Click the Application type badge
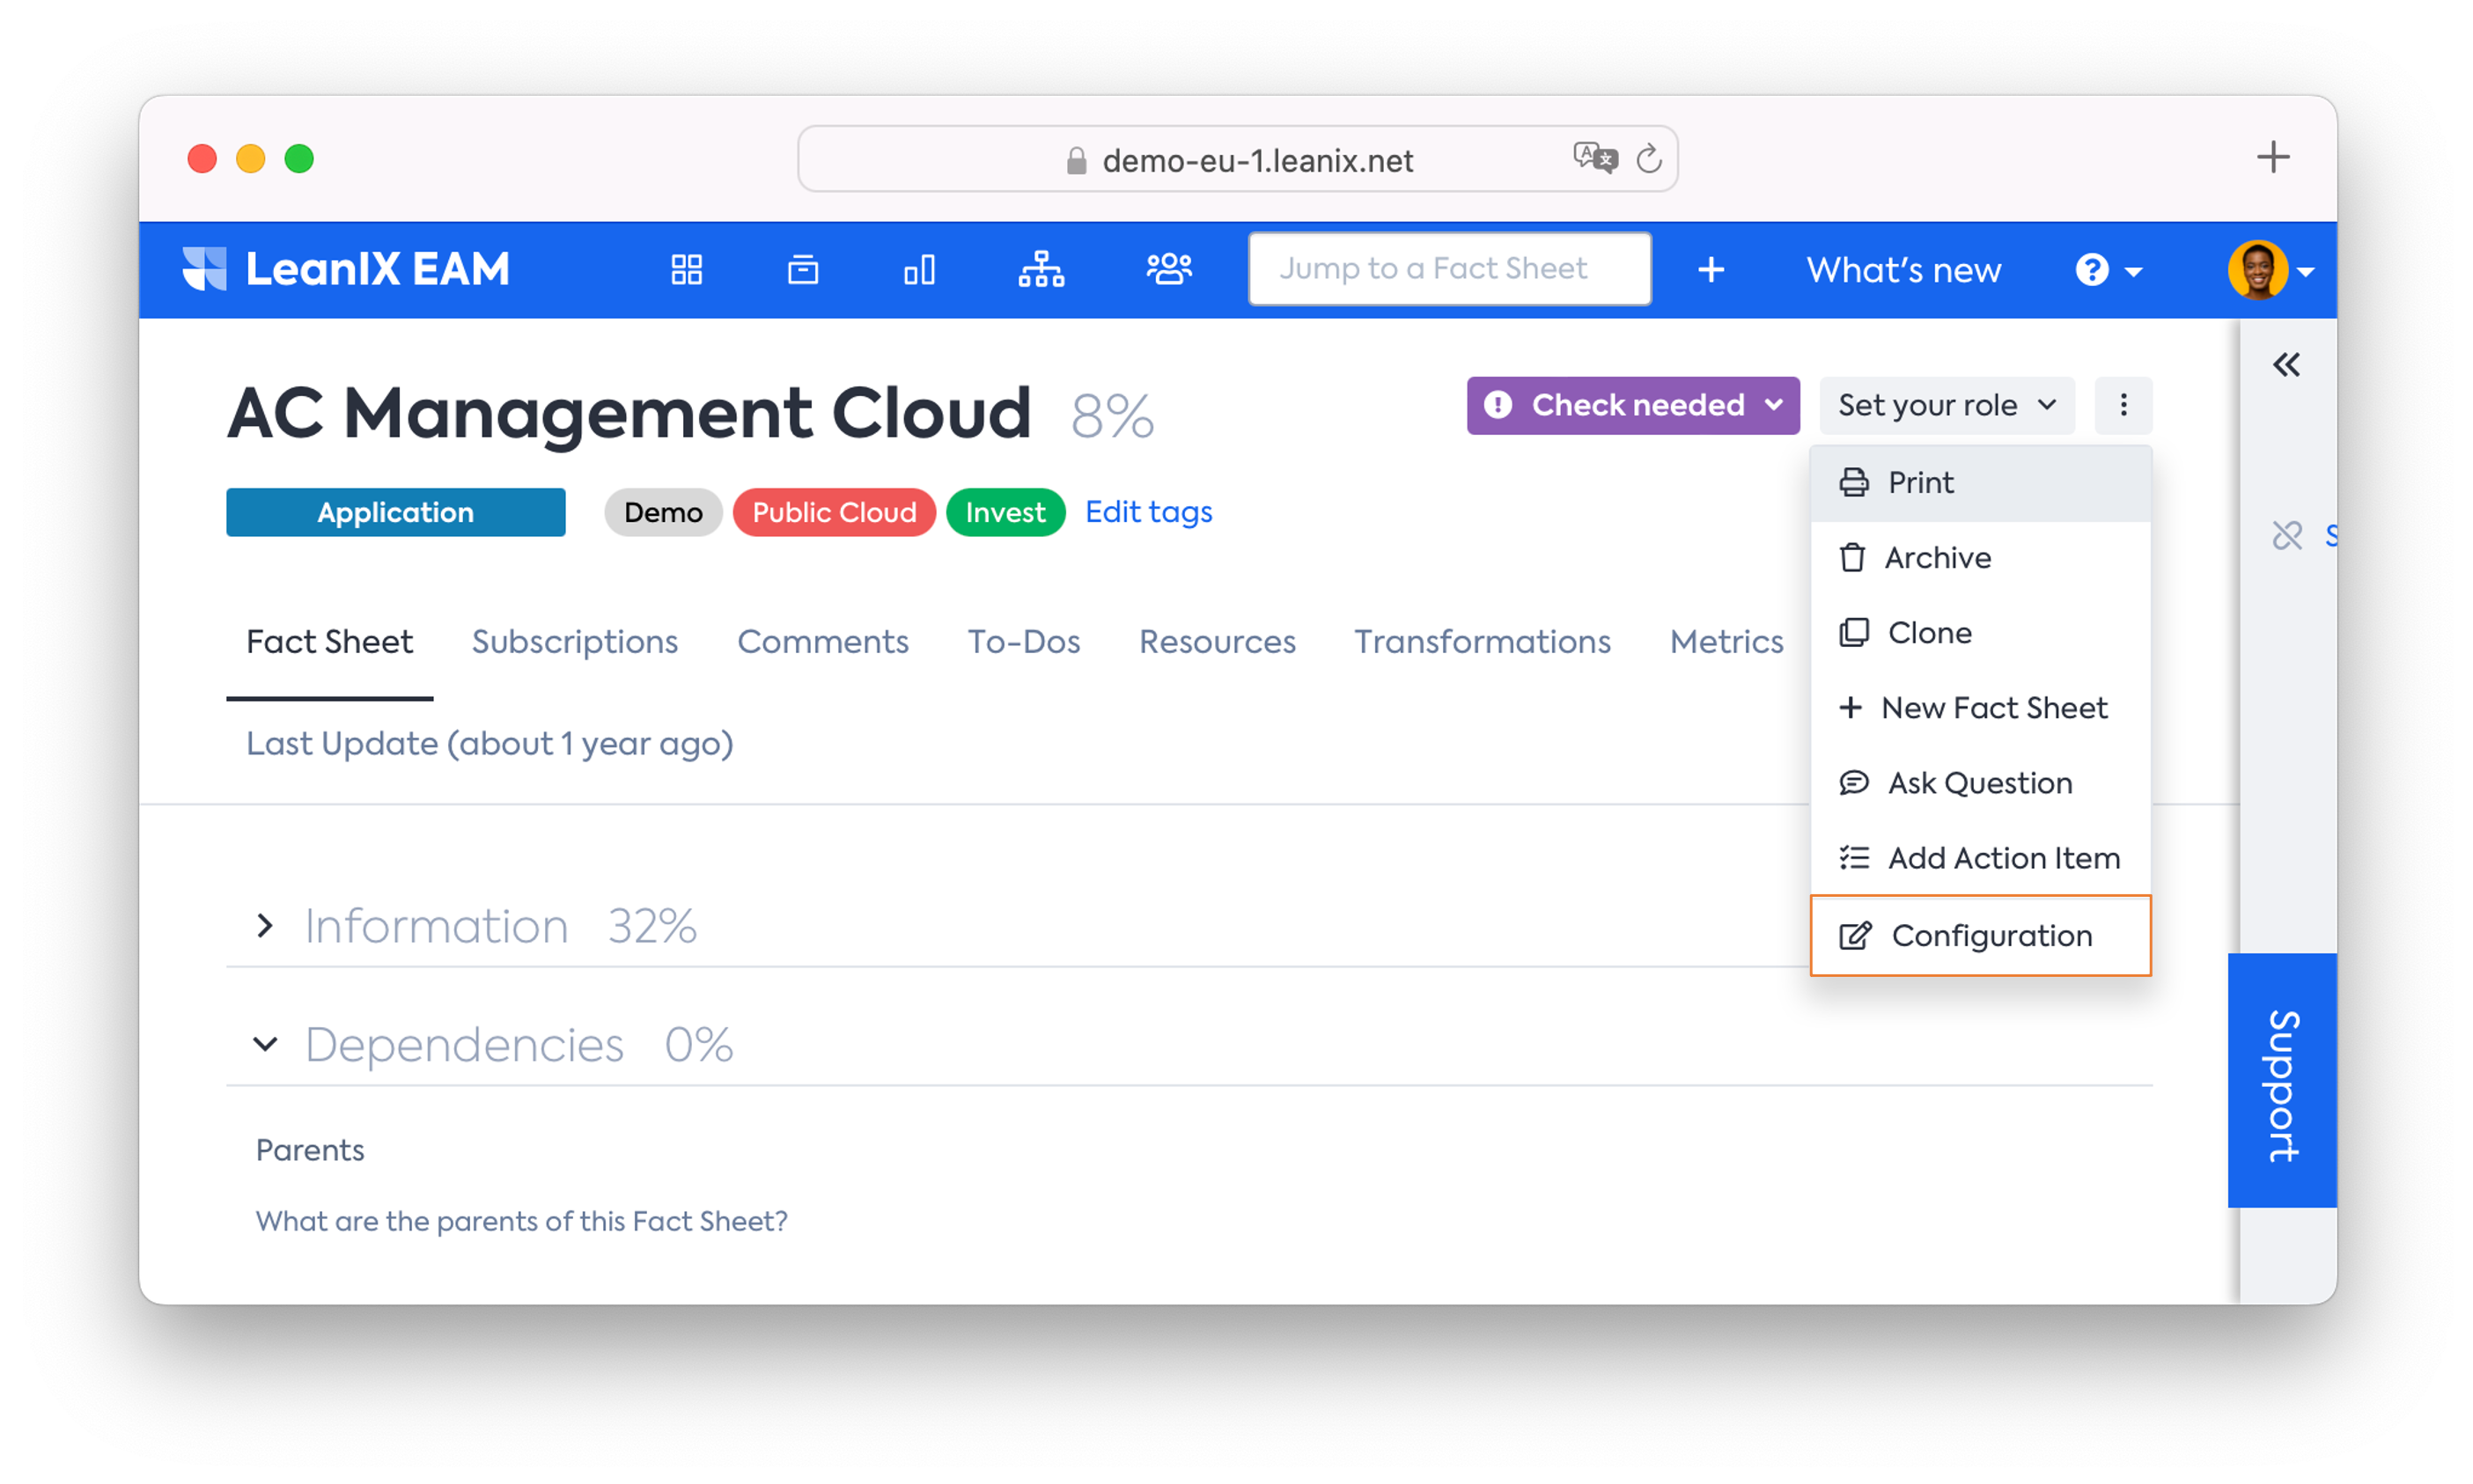2473x1484 pixels. (x=395, y=512)
